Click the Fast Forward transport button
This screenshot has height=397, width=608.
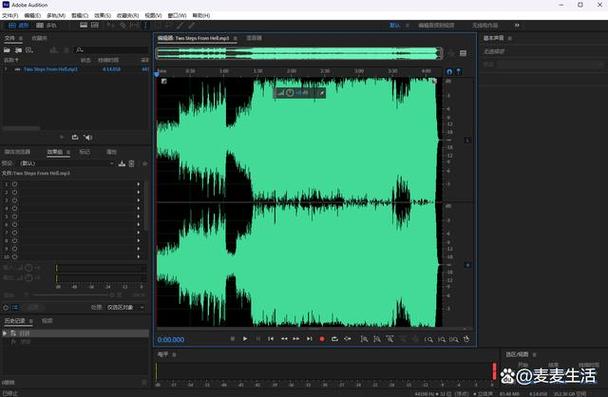point(296,339)
